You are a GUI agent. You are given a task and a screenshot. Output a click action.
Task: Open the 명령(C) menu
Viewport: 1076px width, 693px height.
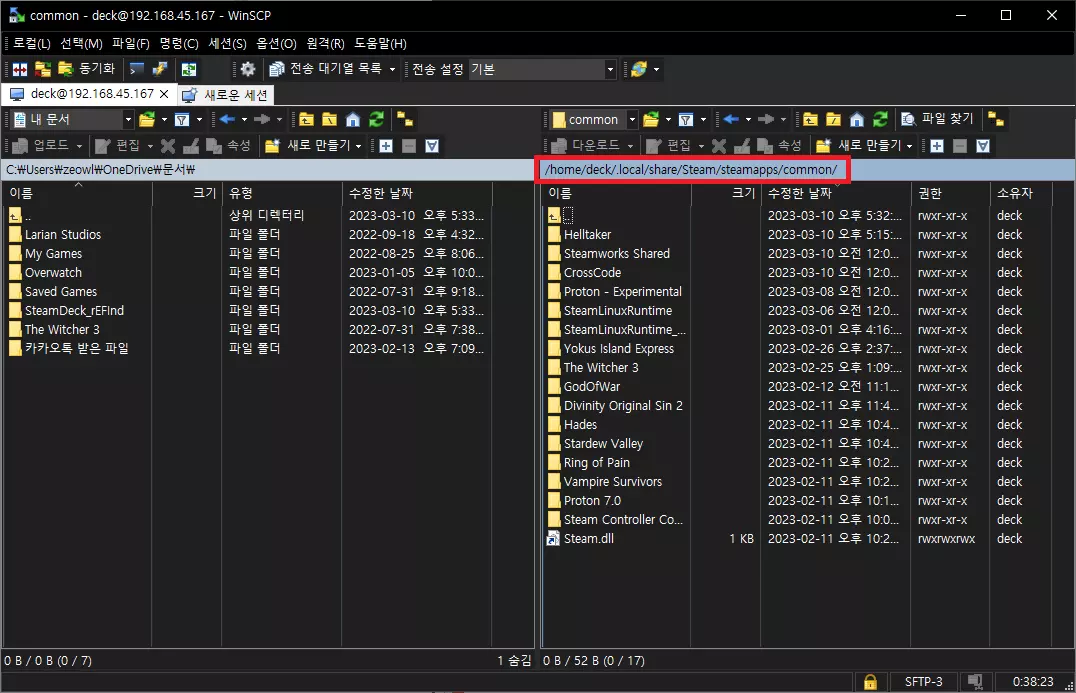[178, 43]
